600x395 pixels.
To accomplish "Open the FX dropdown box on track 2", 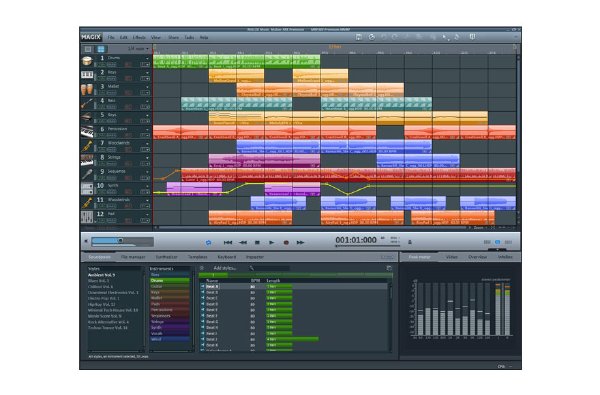I will pos(145,78).
